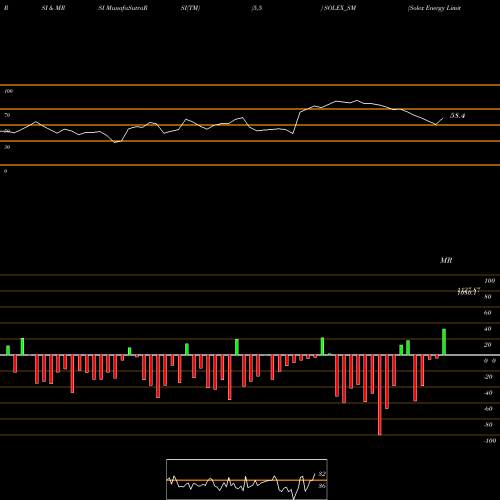Click the MR axis label -20
The width and height of the screenshot is (500, 500).
(488, 377)
